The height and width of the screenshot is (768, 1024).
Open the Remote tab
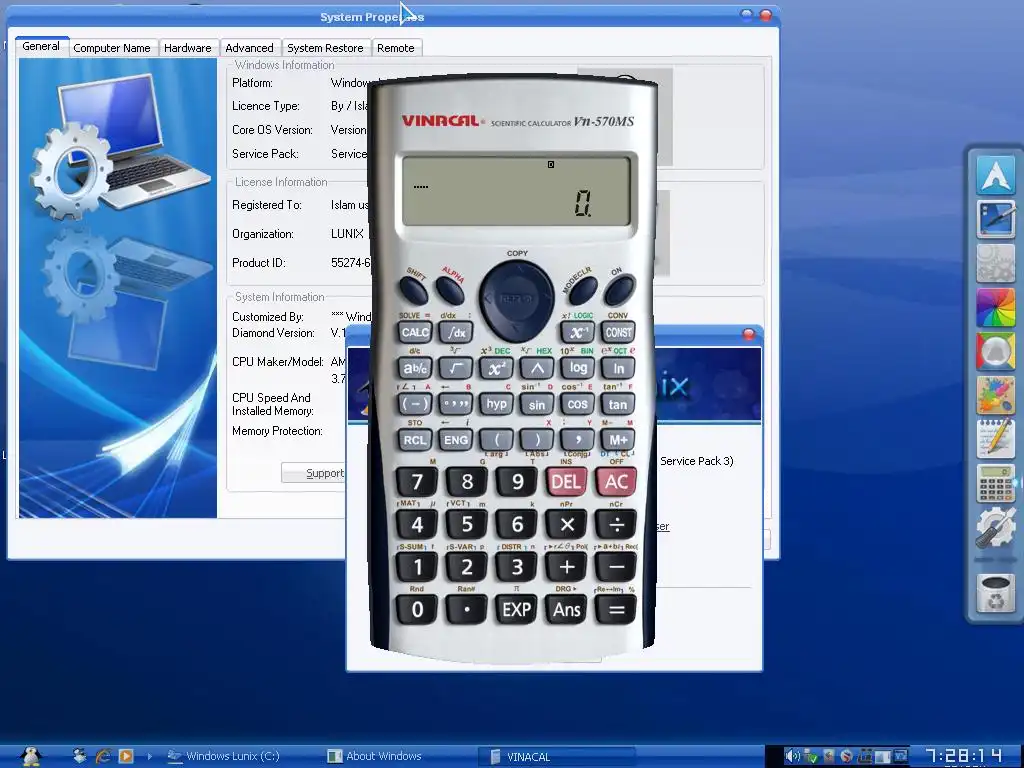396,48
